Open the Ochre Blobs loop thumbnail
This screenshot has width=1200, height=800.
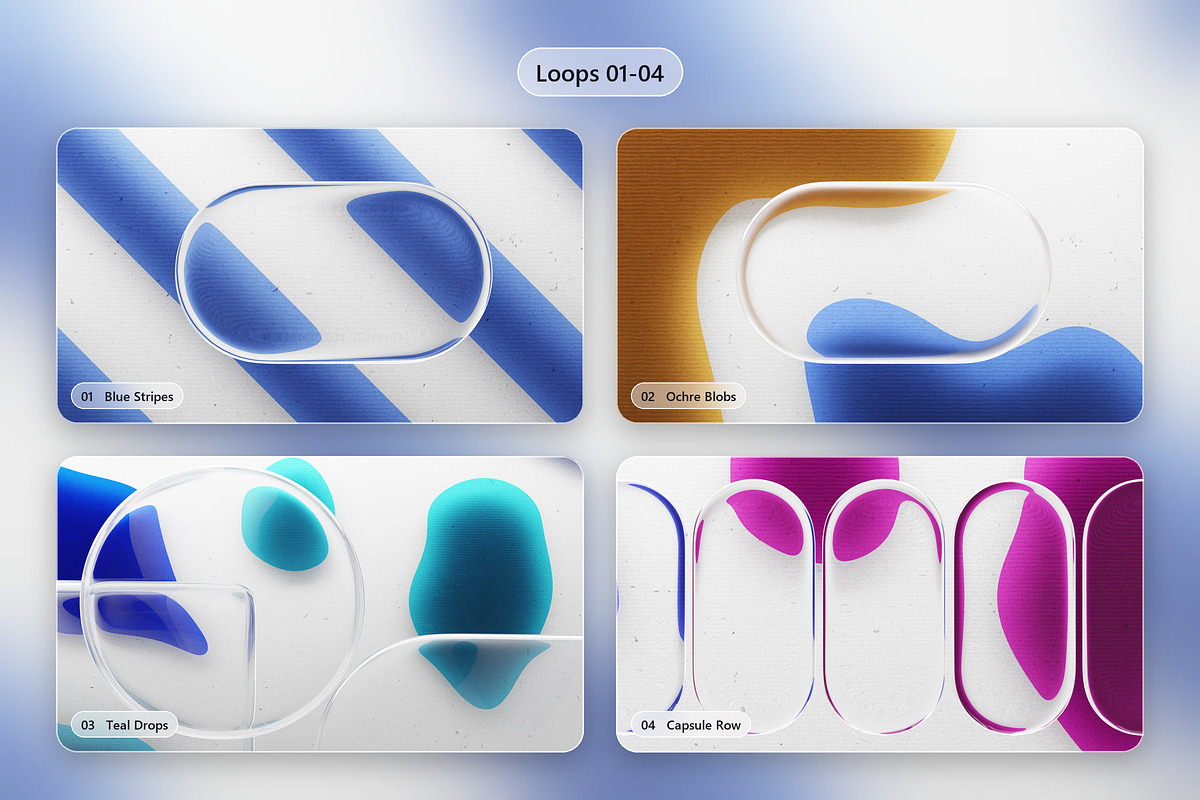[880, 275]
